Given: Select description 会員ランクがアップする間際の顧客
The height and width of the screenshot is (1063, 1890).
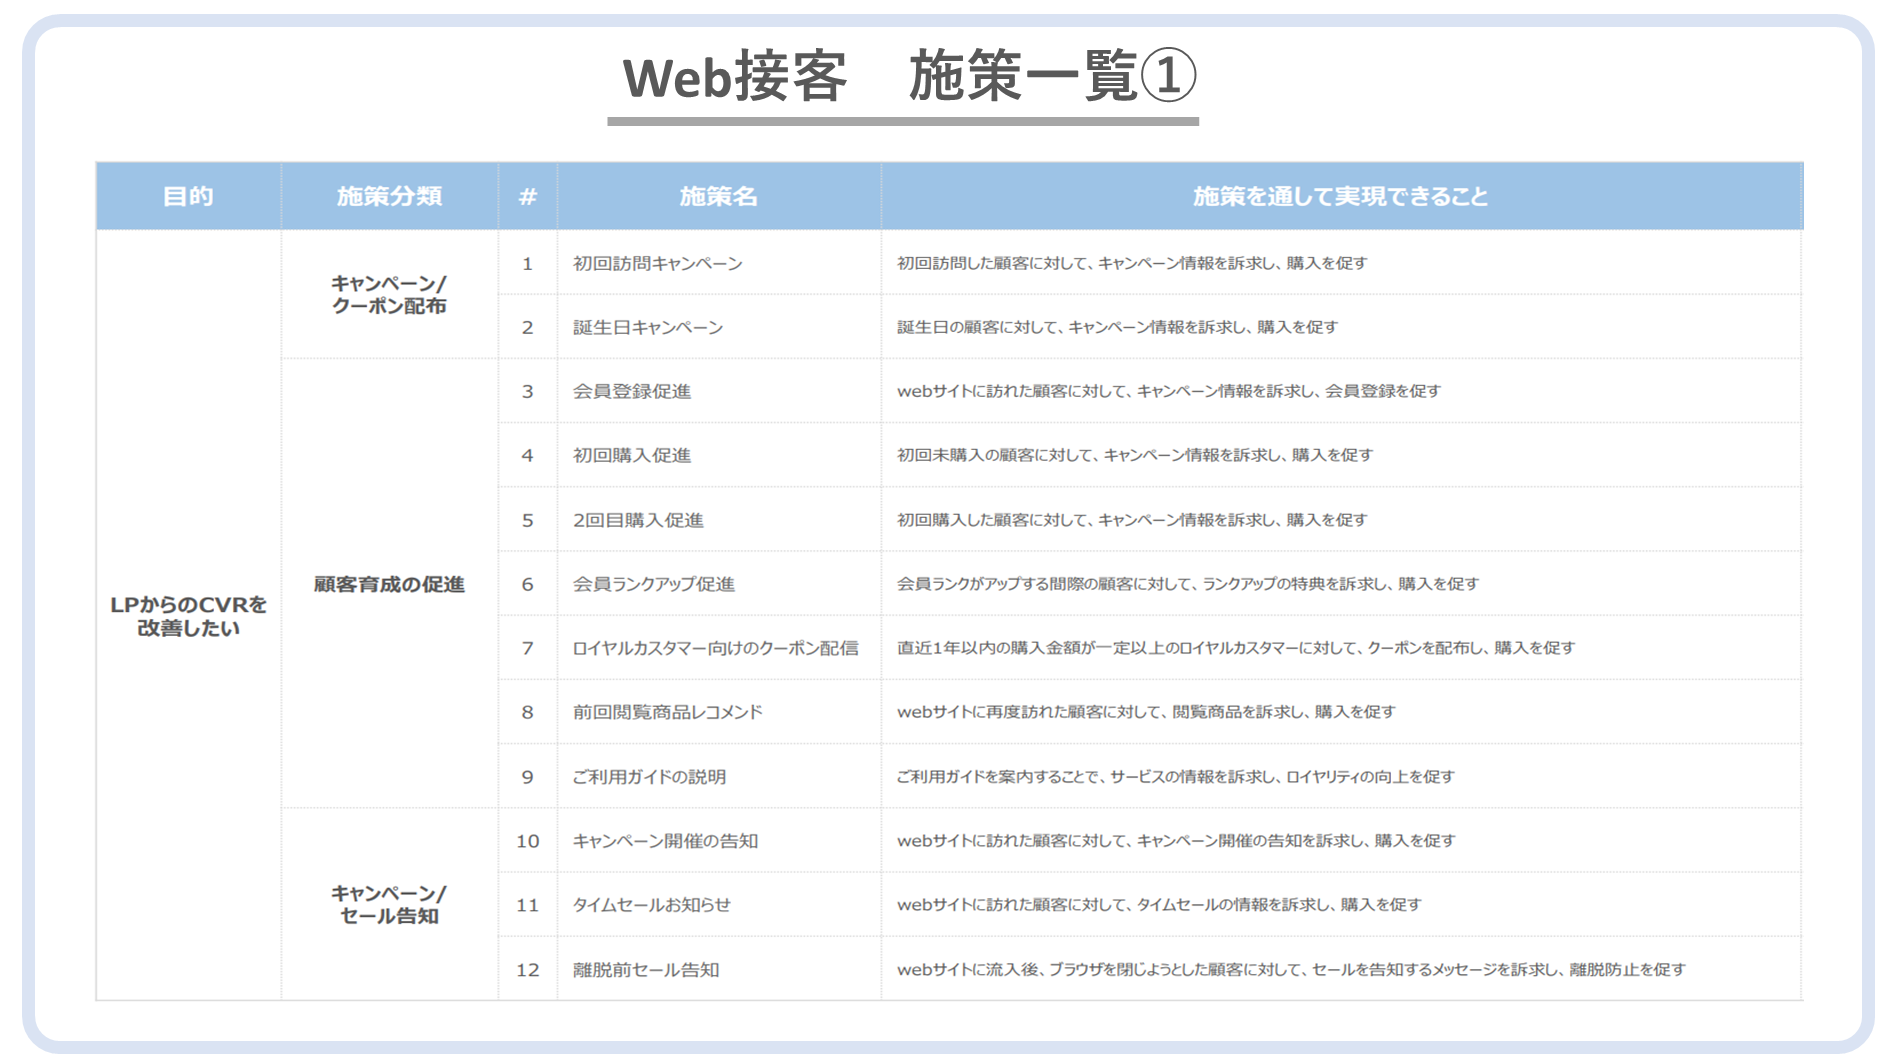Looking at the screenshot, I should 1188,584.
